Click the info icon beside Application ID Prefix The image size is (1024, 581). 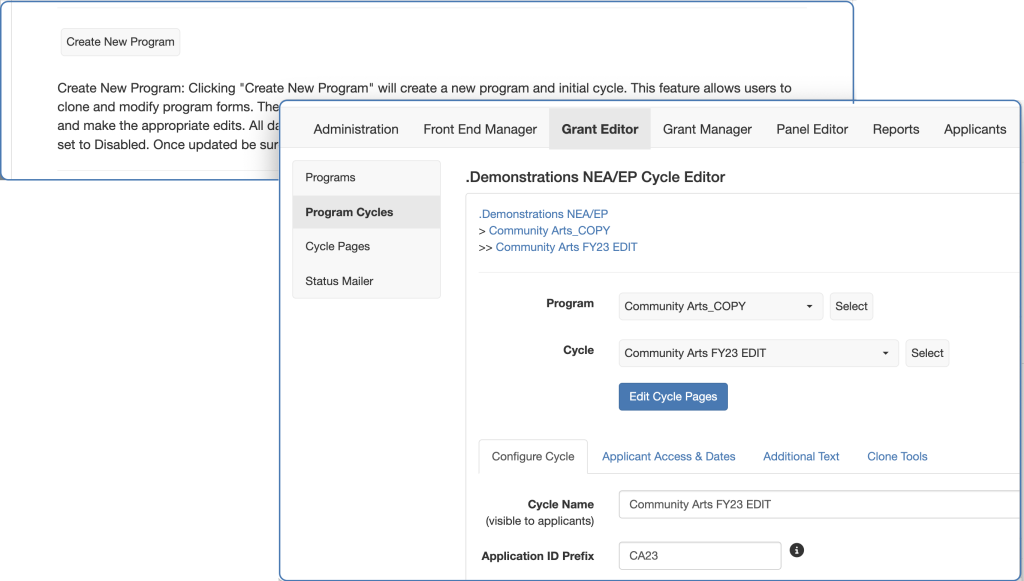point(797,550)
